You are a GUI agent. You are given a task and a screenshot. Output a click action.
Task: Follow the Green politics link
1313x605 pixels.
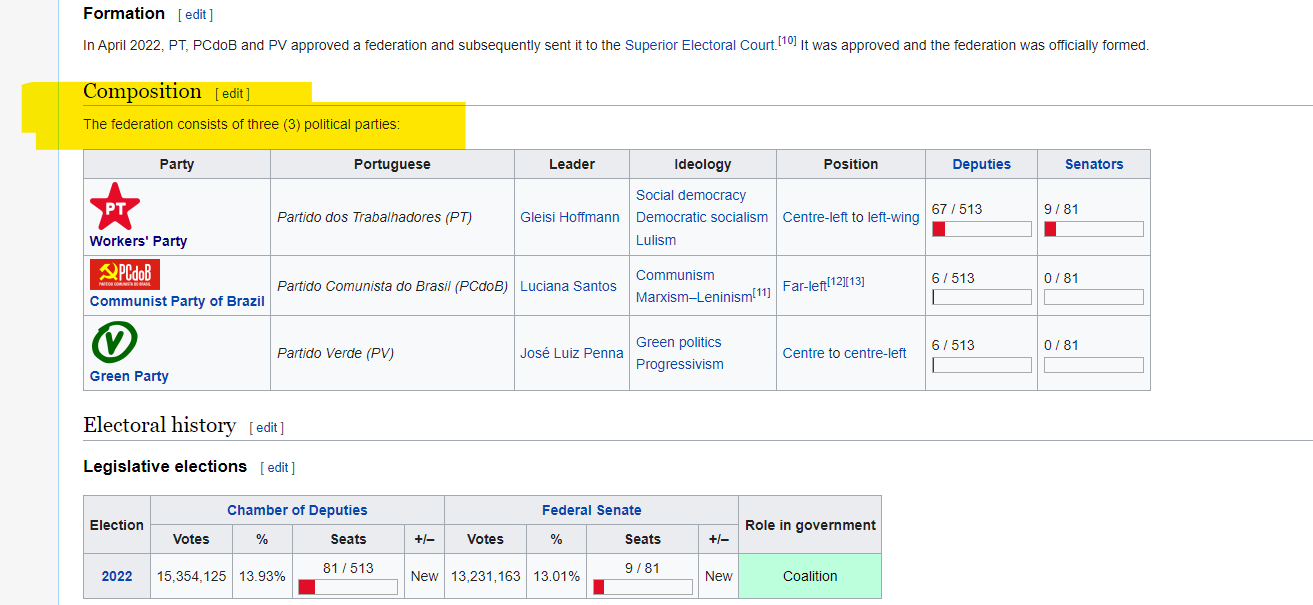pos(679,342)
